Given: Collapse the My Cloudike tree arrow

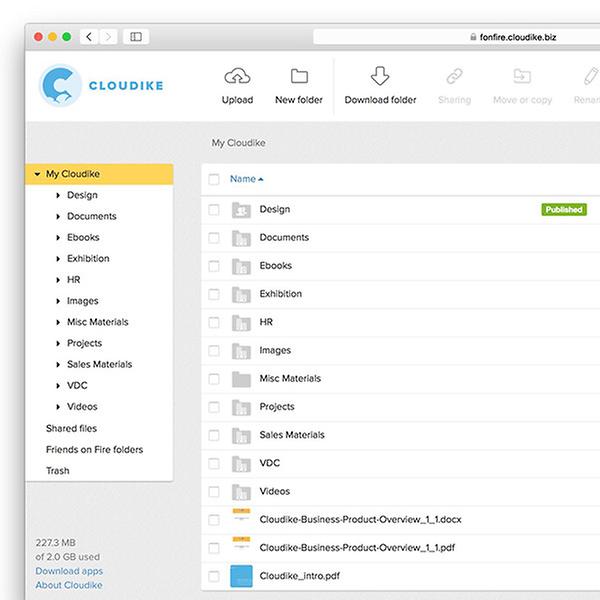Looking at the screenshot, I should tap(37, 174).
